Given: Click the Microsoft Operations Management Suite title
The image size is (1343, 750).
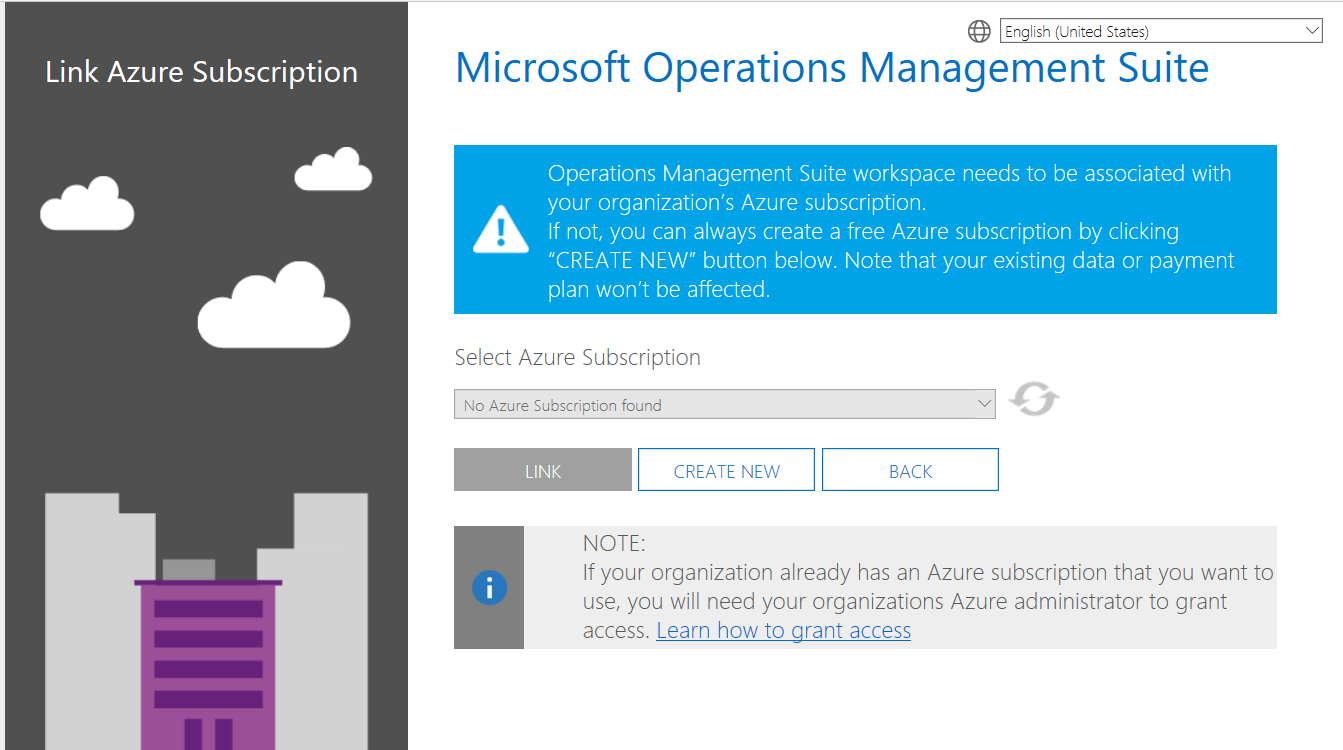Looking at the screenshot, I should pos(831,68).
